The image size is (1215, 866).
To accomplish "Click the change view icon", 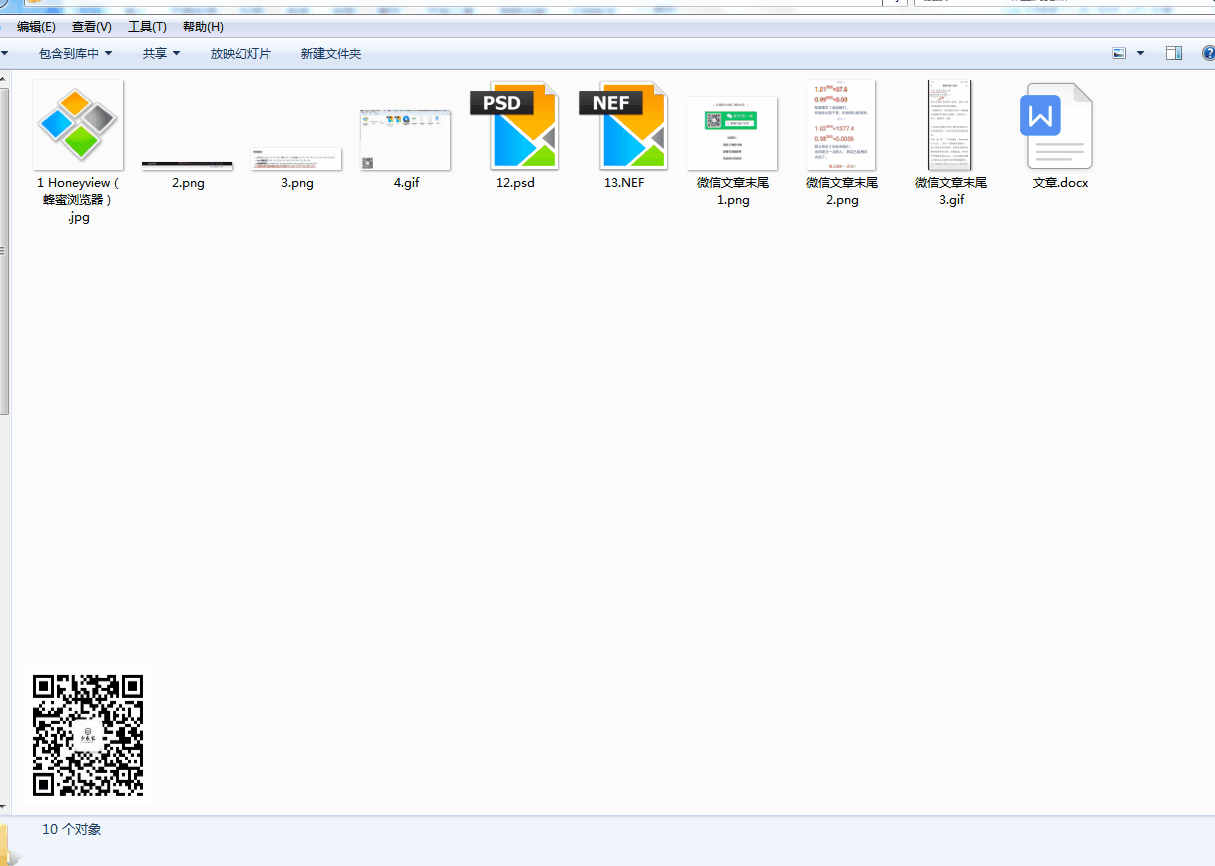I will click(1120, 53).
